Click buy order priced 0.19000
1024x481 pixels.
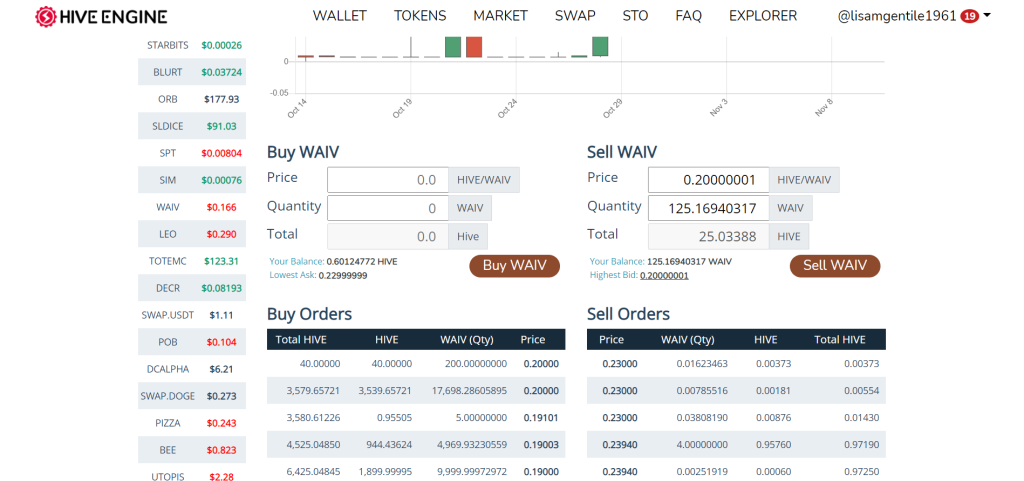pyautogui.click(x=416, y=470)
